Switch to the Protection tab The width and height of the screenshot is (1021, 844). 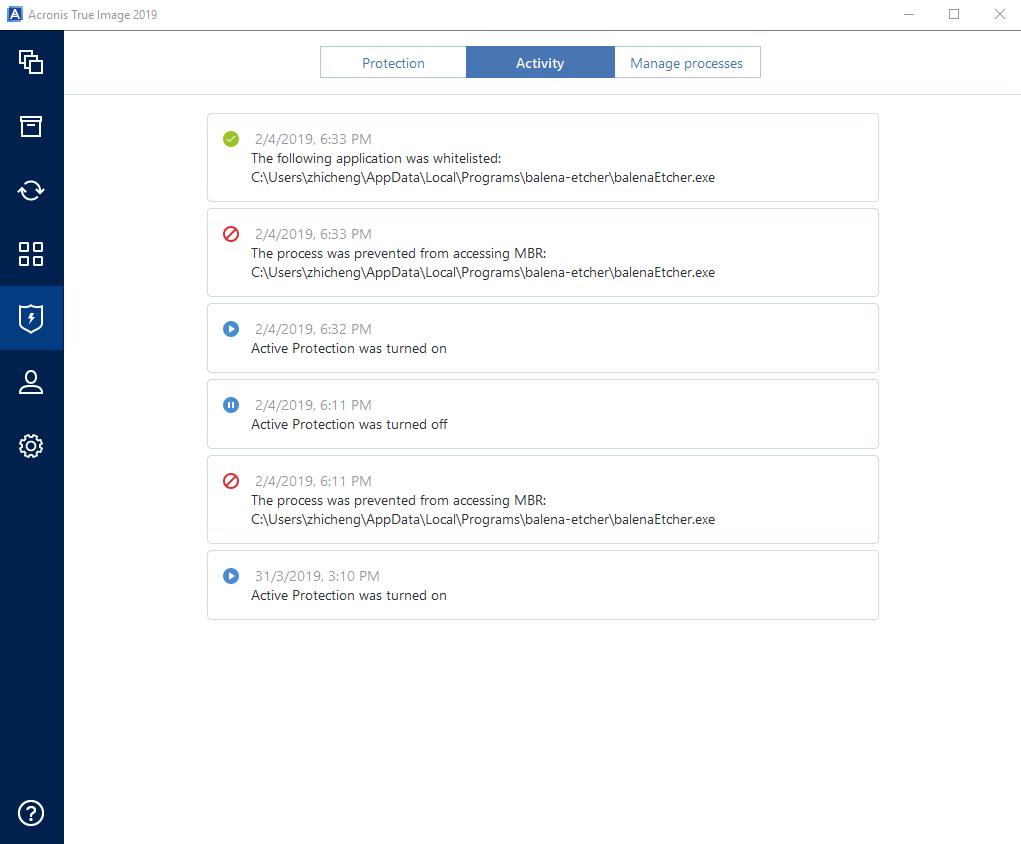[x=393, y=63]
